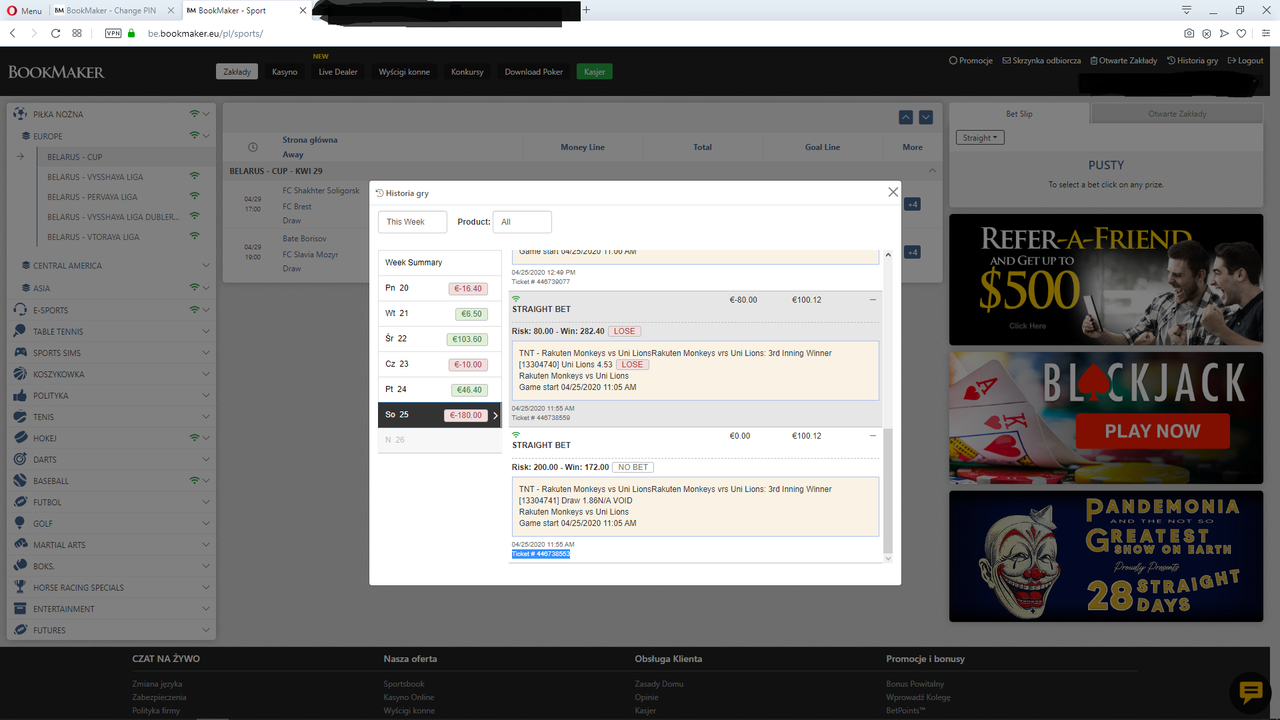Expand the Martial Arts category chevron
1280x720 pixels.
pos(206,545)
